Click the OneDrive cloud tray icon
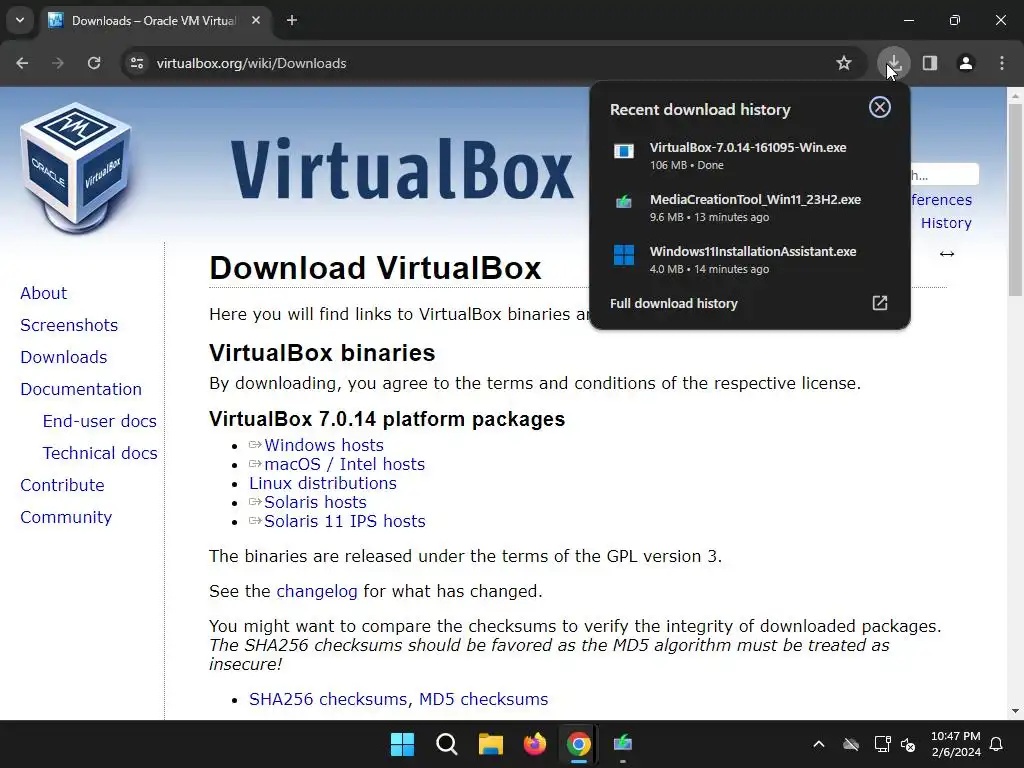This screenshot has width=1024, height=768. [x=850, y=744]
